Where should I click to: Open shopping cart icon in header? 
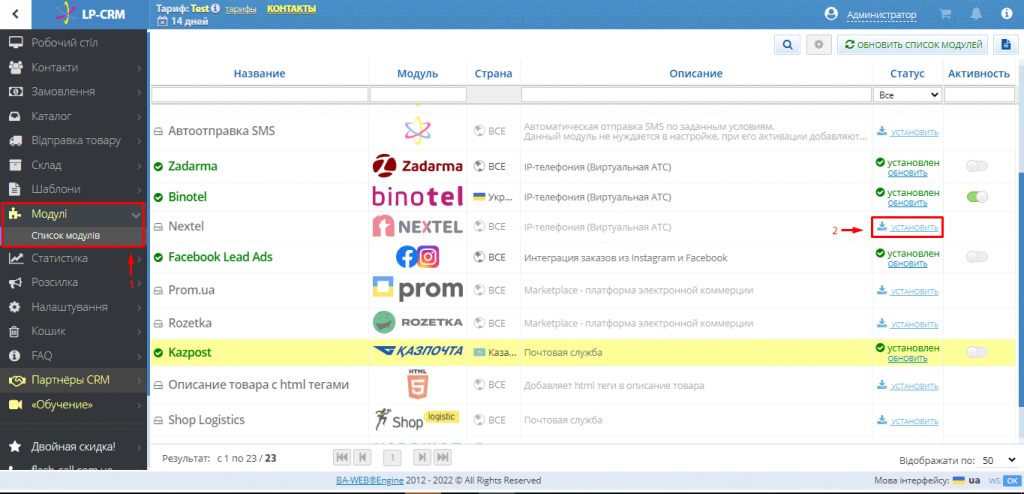coord(944,14)
